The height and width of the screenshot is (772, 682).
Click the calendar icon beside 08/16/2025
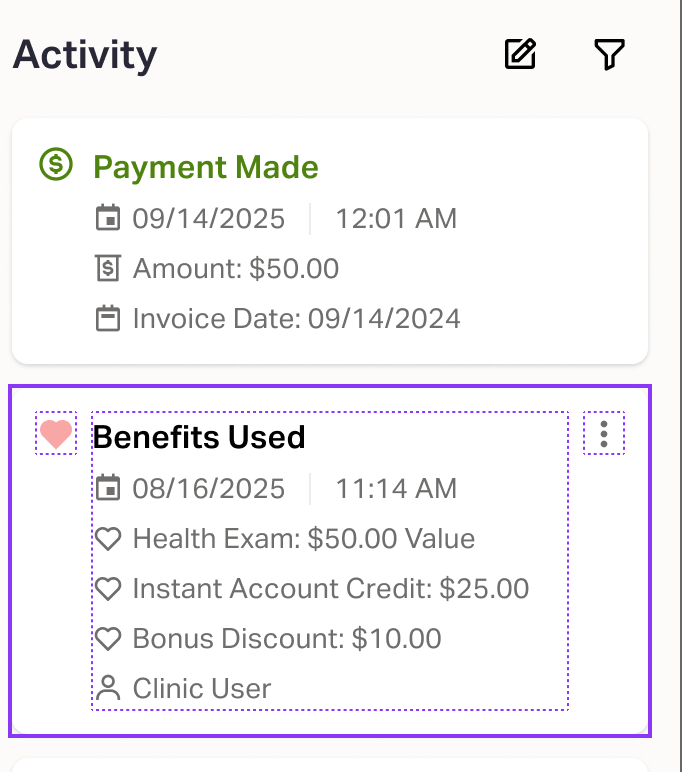pyautogui.click(x=107, y=488)
